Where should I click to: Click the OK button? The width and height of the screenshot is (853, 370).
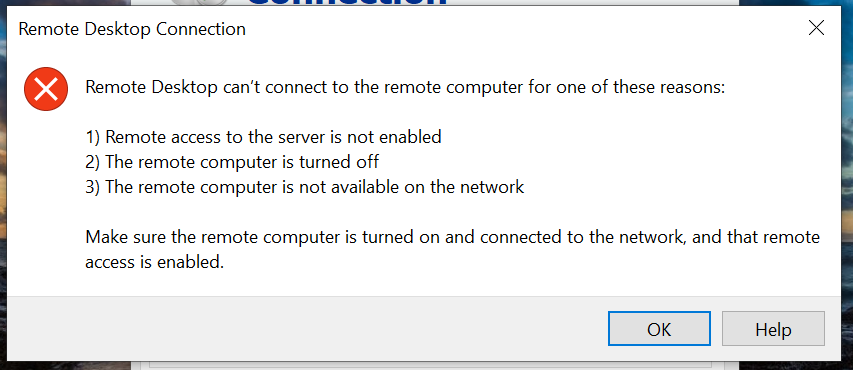click(x=659, y=329)
